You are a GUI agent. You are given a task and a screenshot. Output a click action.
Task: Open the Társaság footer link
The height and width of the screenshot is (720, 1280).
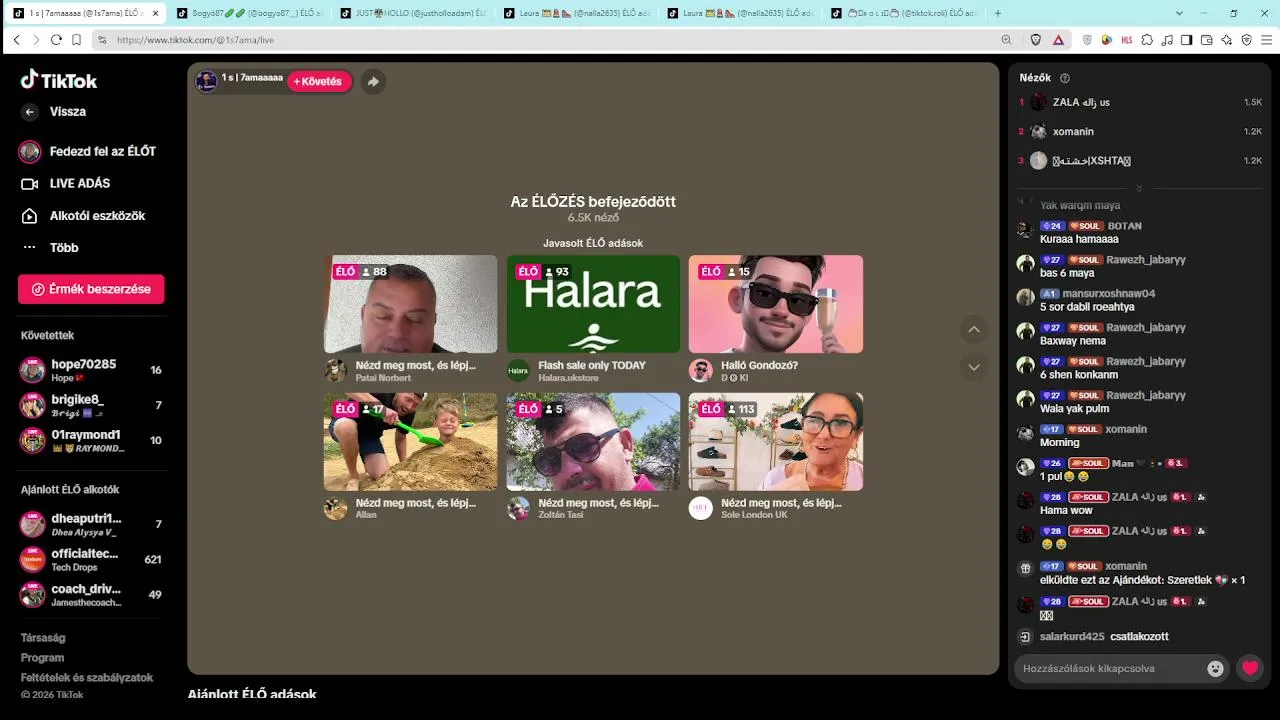click(x=43, y=638)
